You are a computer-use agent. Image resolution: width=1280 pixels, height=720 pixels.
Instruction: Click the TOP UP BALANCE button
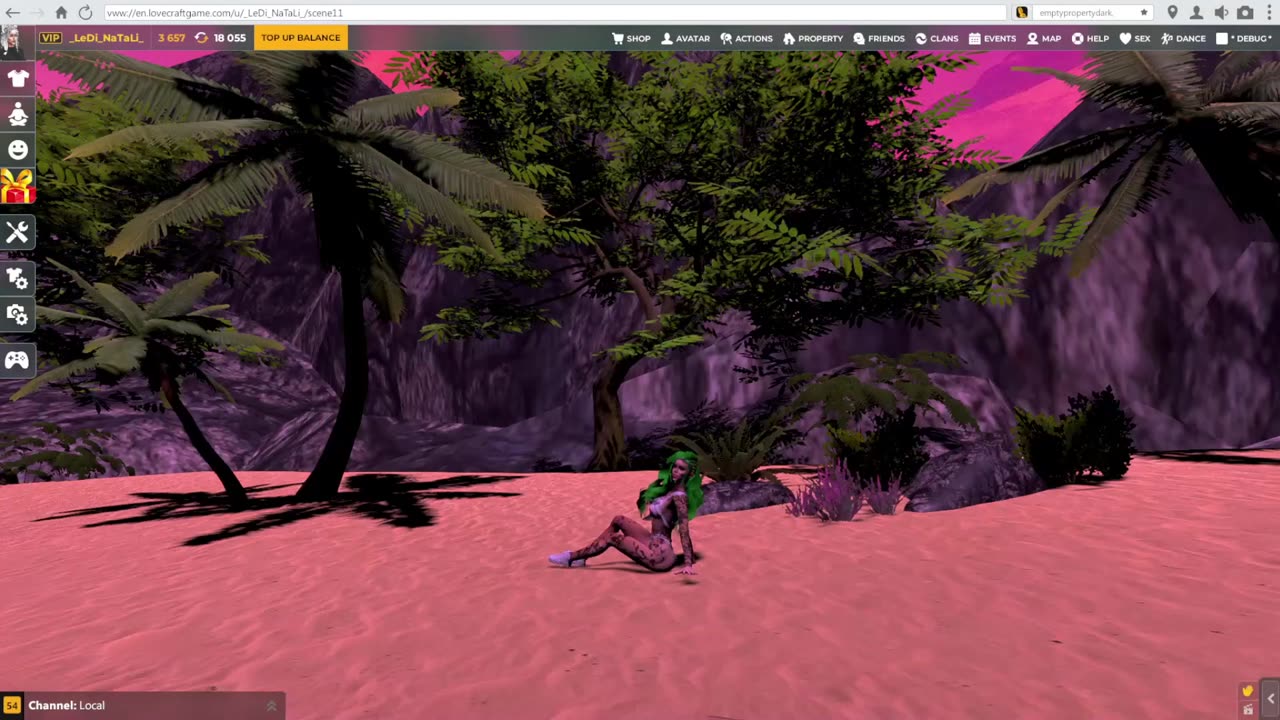click(301, 38)
